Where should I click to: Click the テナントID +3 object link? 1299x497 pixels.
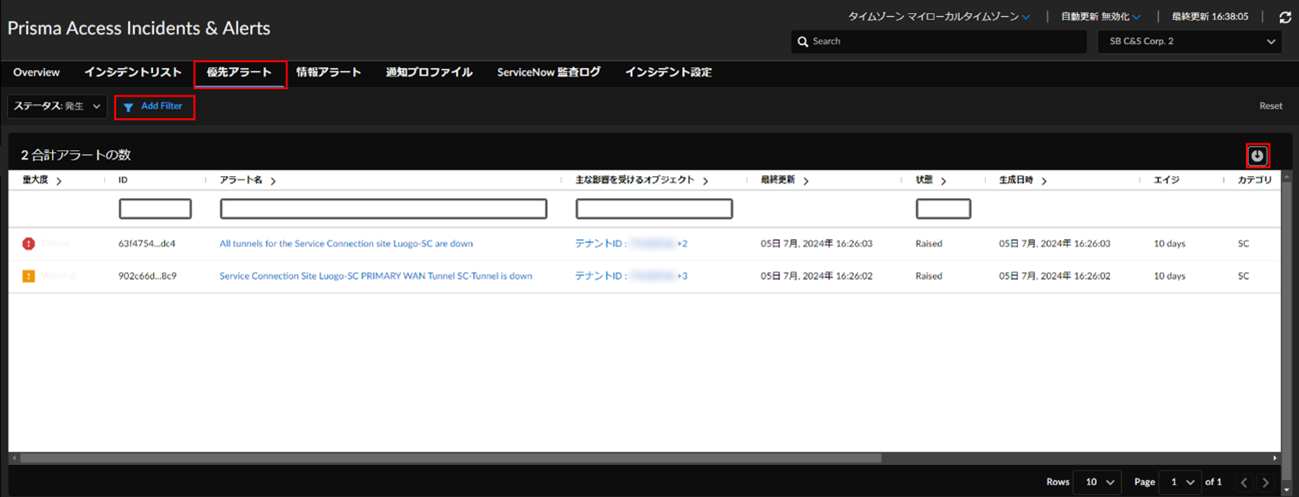(x=631, y=276)
